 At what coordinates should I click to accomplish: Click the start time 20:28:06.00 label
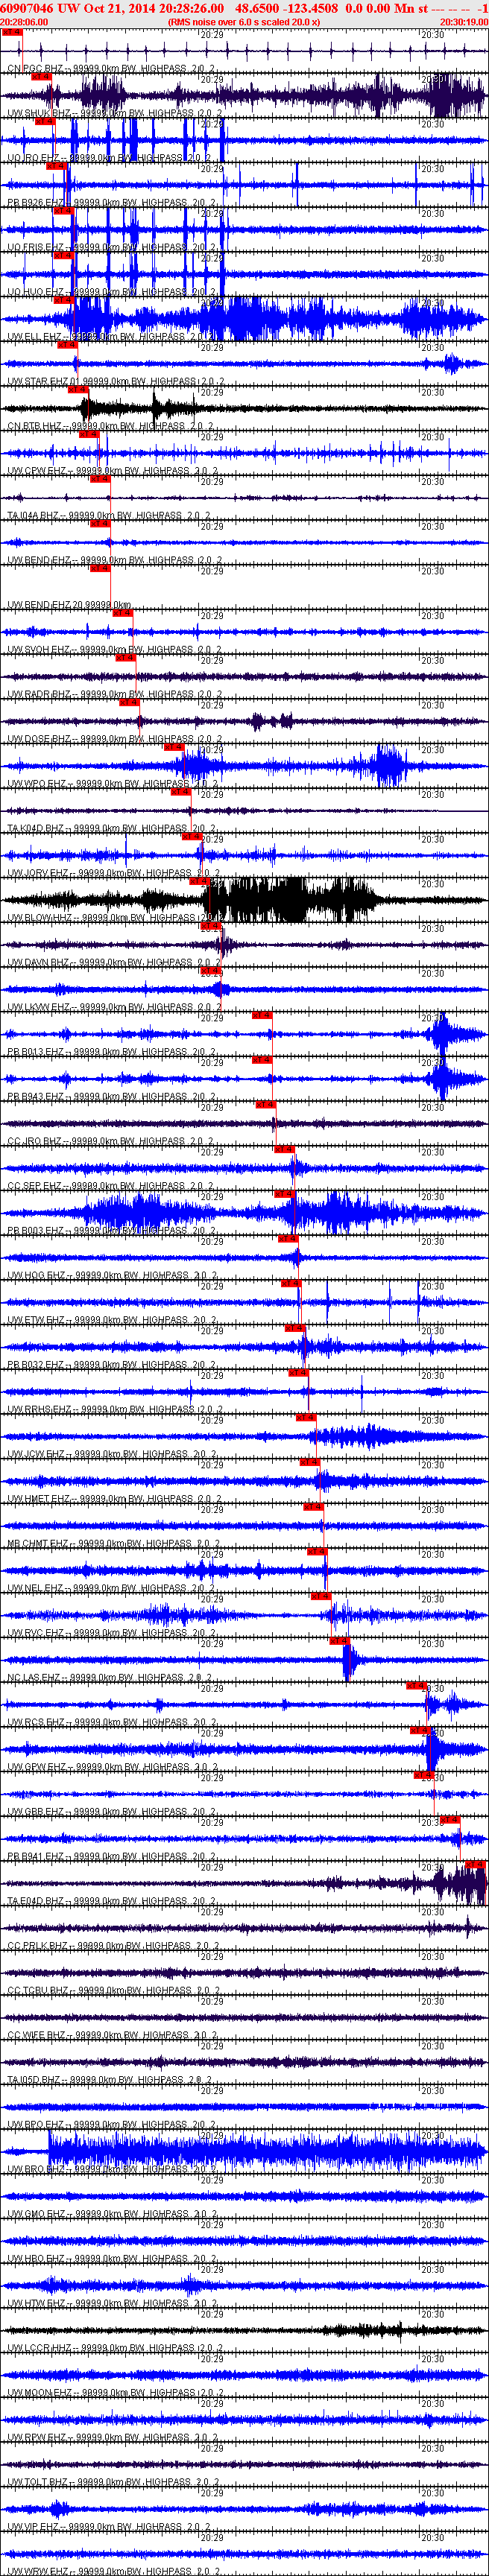[x=24, y=21]
